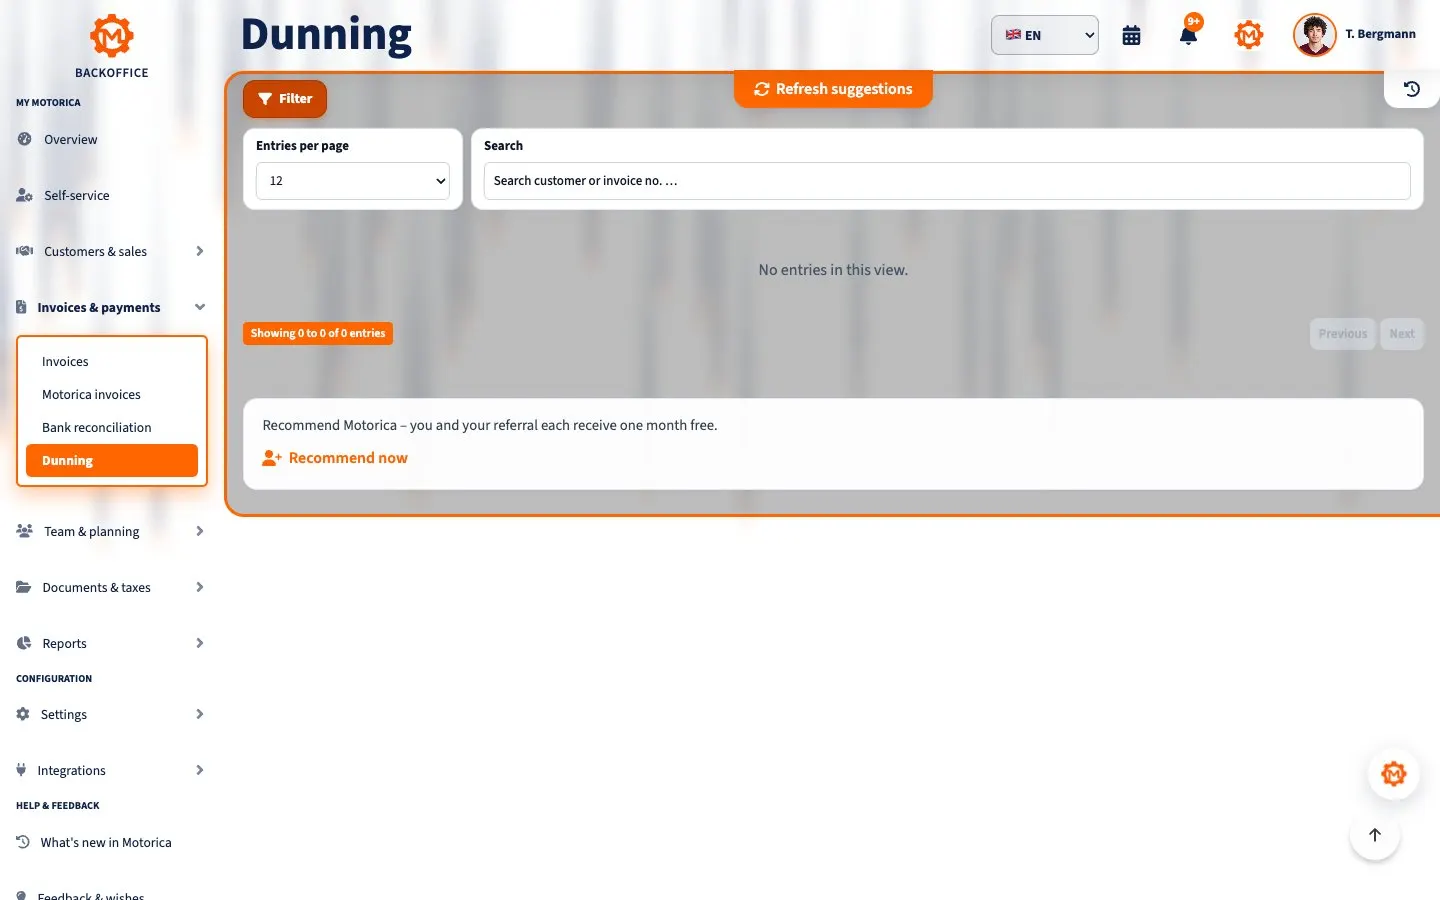Expand Customers & sales chevron
The width and height of the screenshot is (1440, 900).
pos(200,251)
